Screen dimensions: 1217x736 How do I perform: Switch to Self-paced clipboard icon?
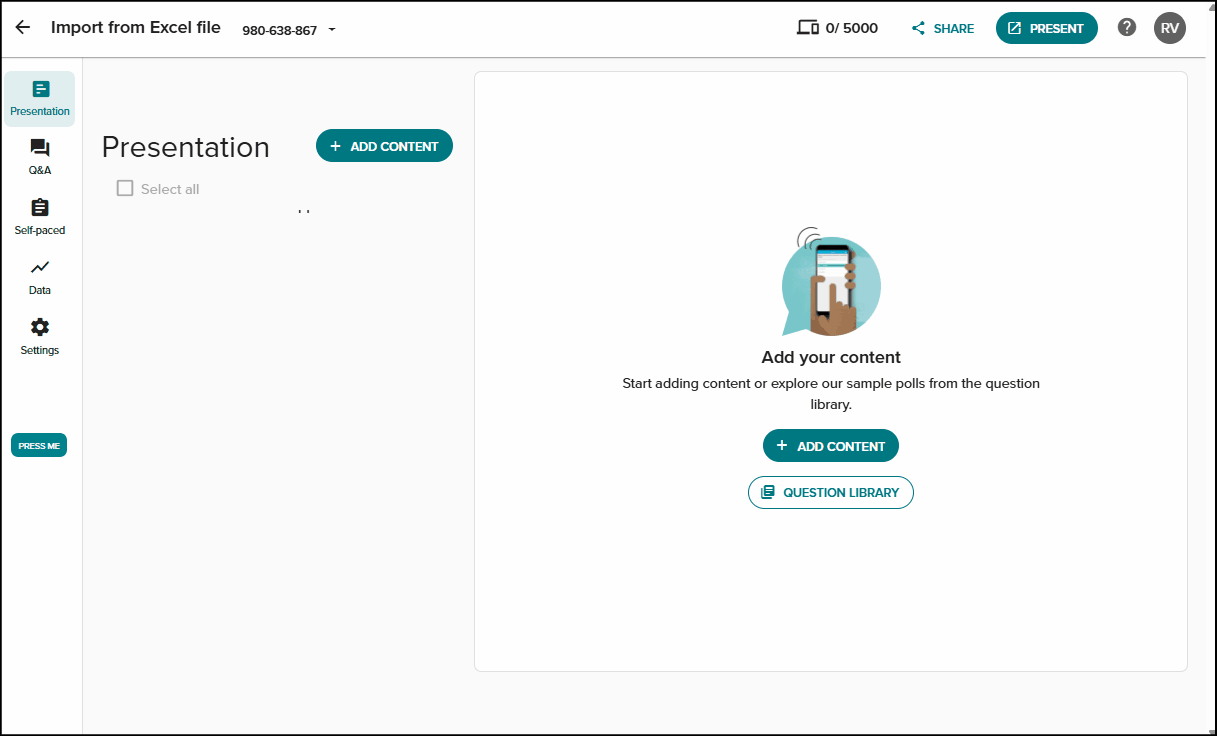click(40, 207)
